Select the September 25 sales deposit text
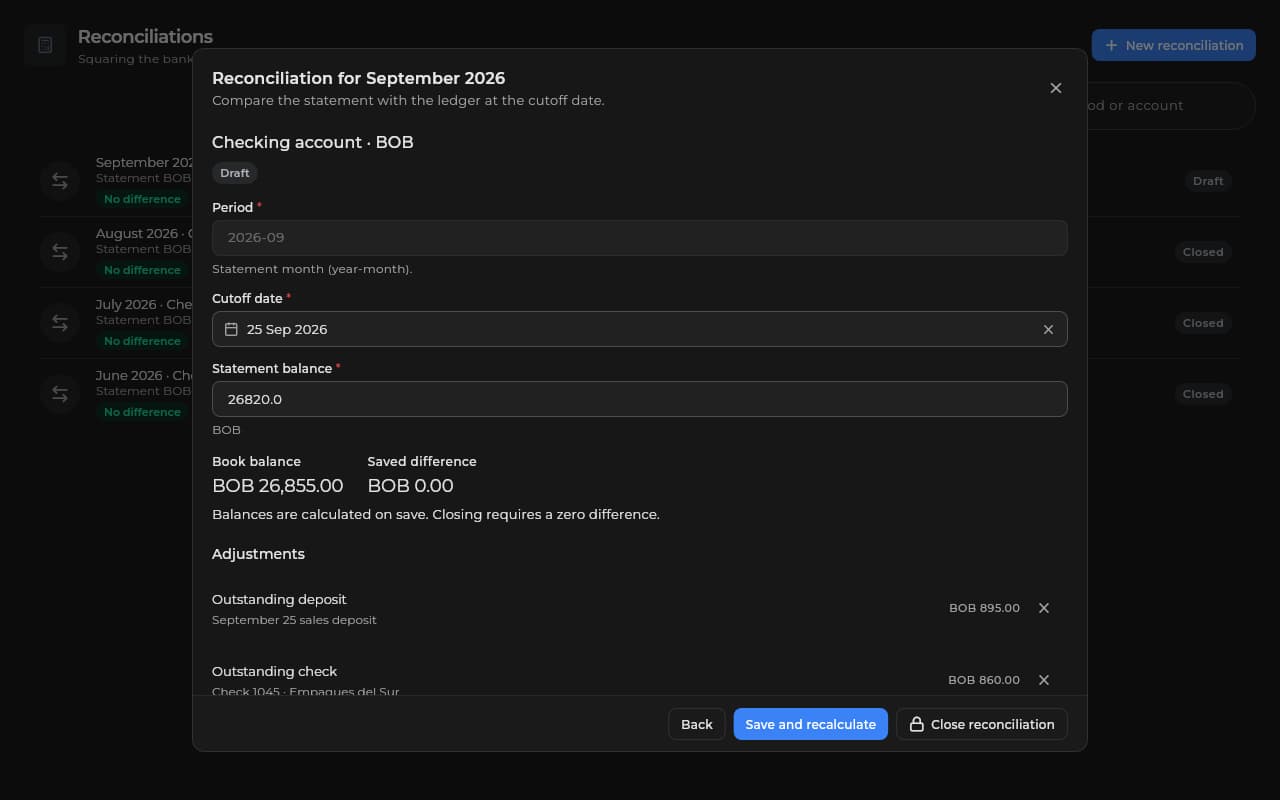This screenshot has width=1280, height=800. [294, 620]
